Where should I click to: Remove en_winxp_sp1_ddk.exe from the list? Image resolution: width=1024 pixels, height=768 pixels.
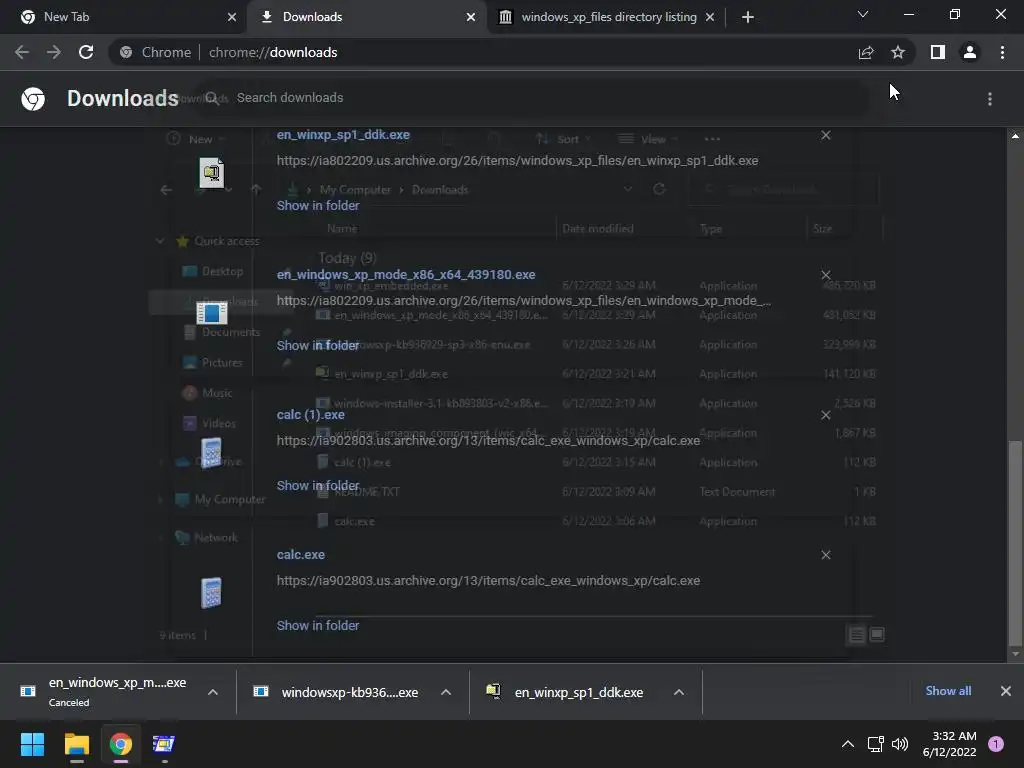coord(826,135)
